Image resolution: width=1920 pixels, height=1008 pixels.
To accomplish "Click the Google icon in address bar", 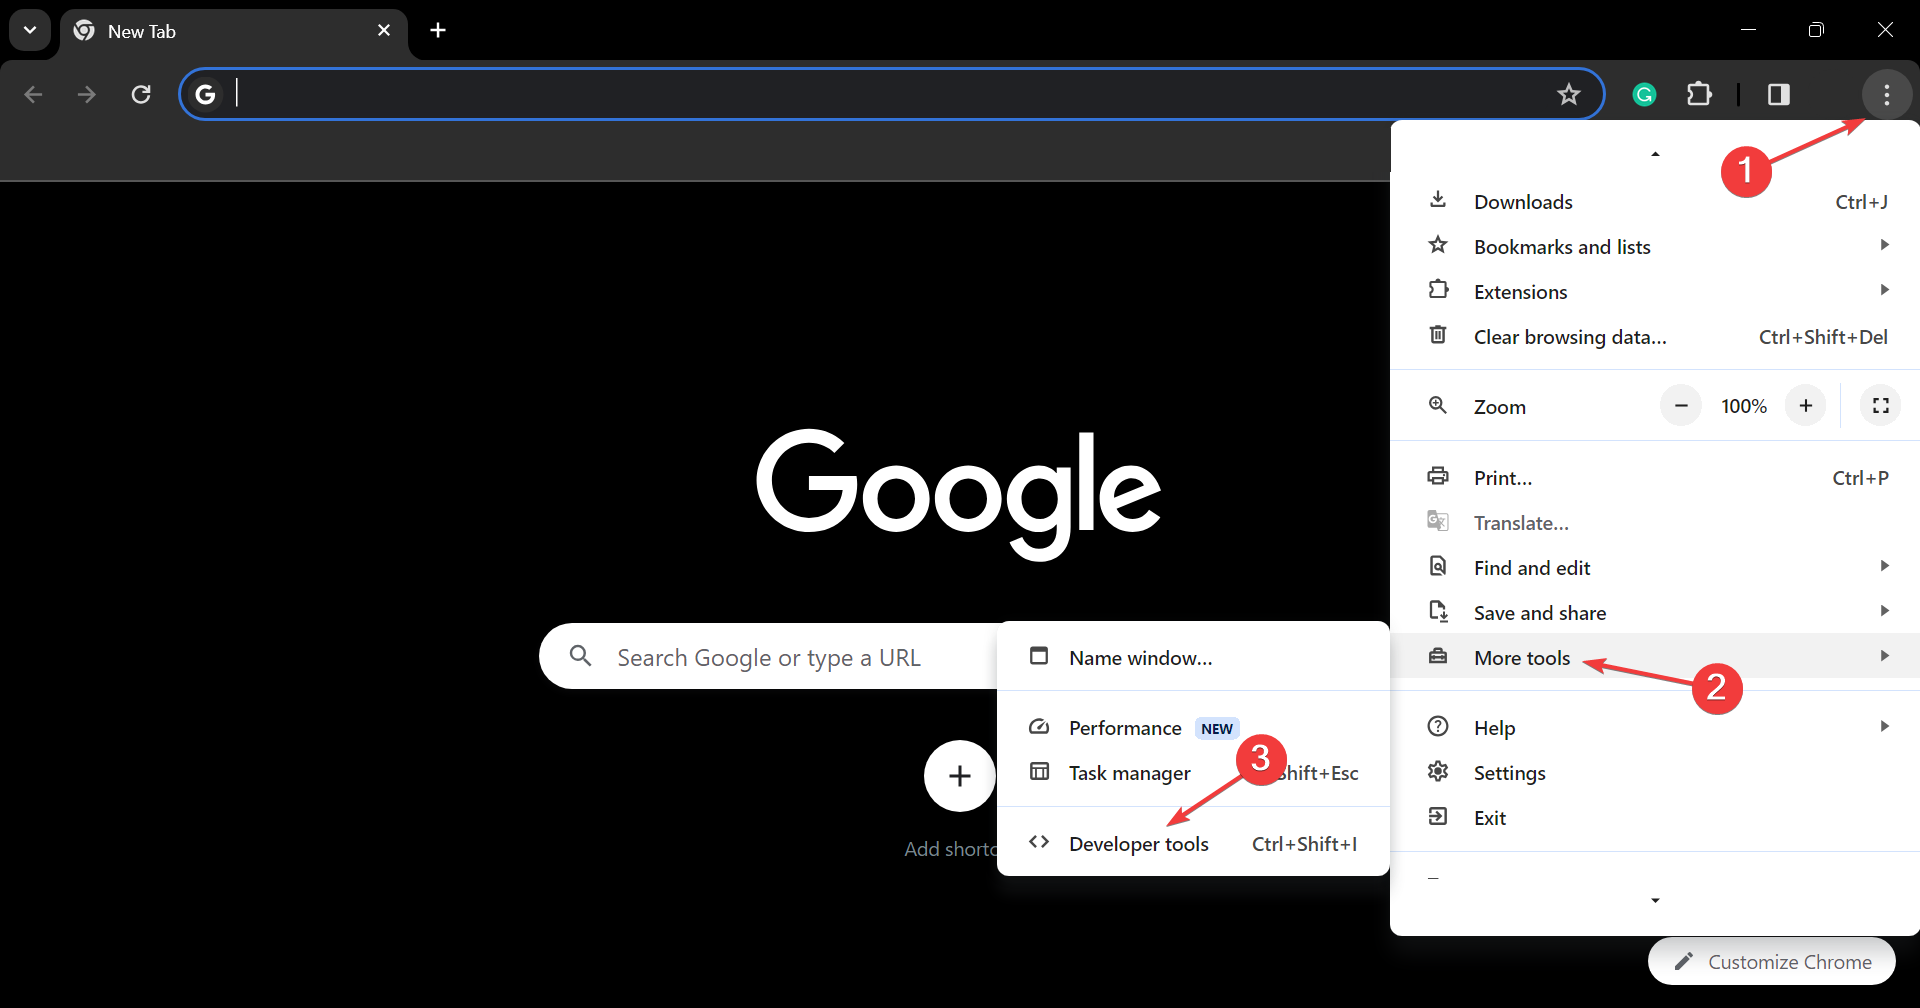I will pos(205,95).
